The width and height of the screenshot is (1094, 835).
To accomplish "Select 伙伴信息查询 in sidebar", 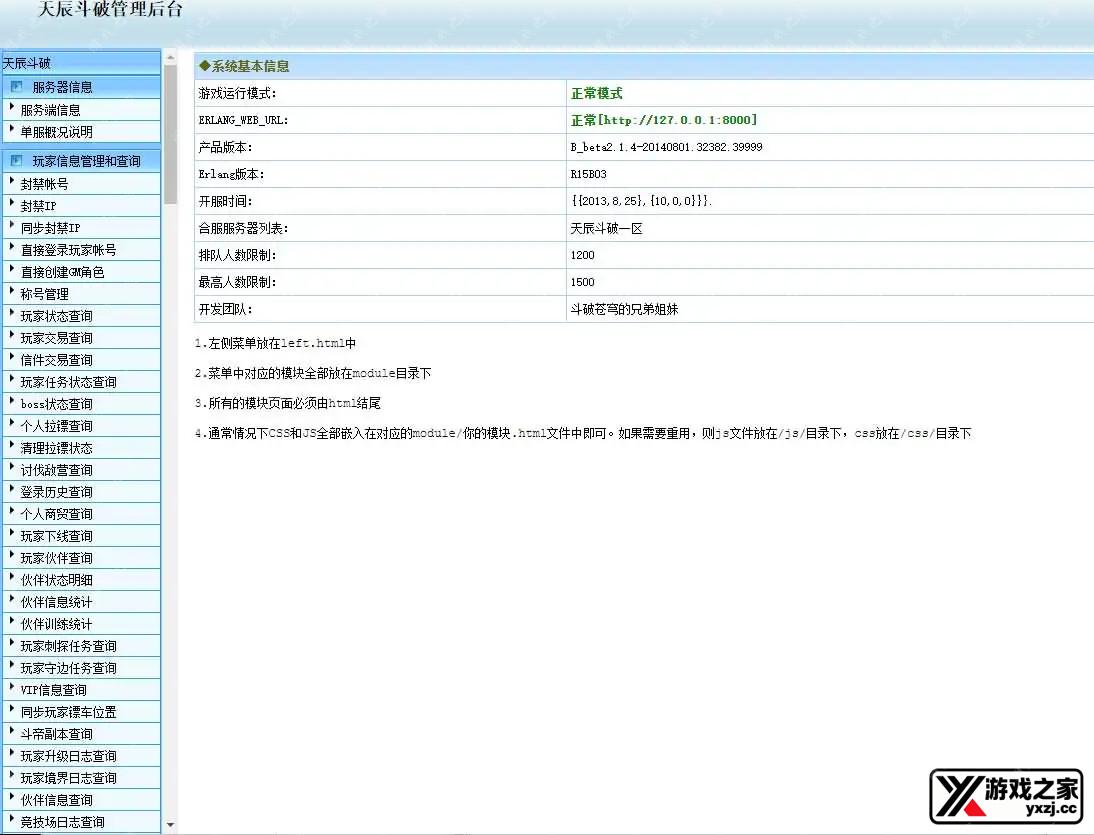I will [x=57, y=800].
